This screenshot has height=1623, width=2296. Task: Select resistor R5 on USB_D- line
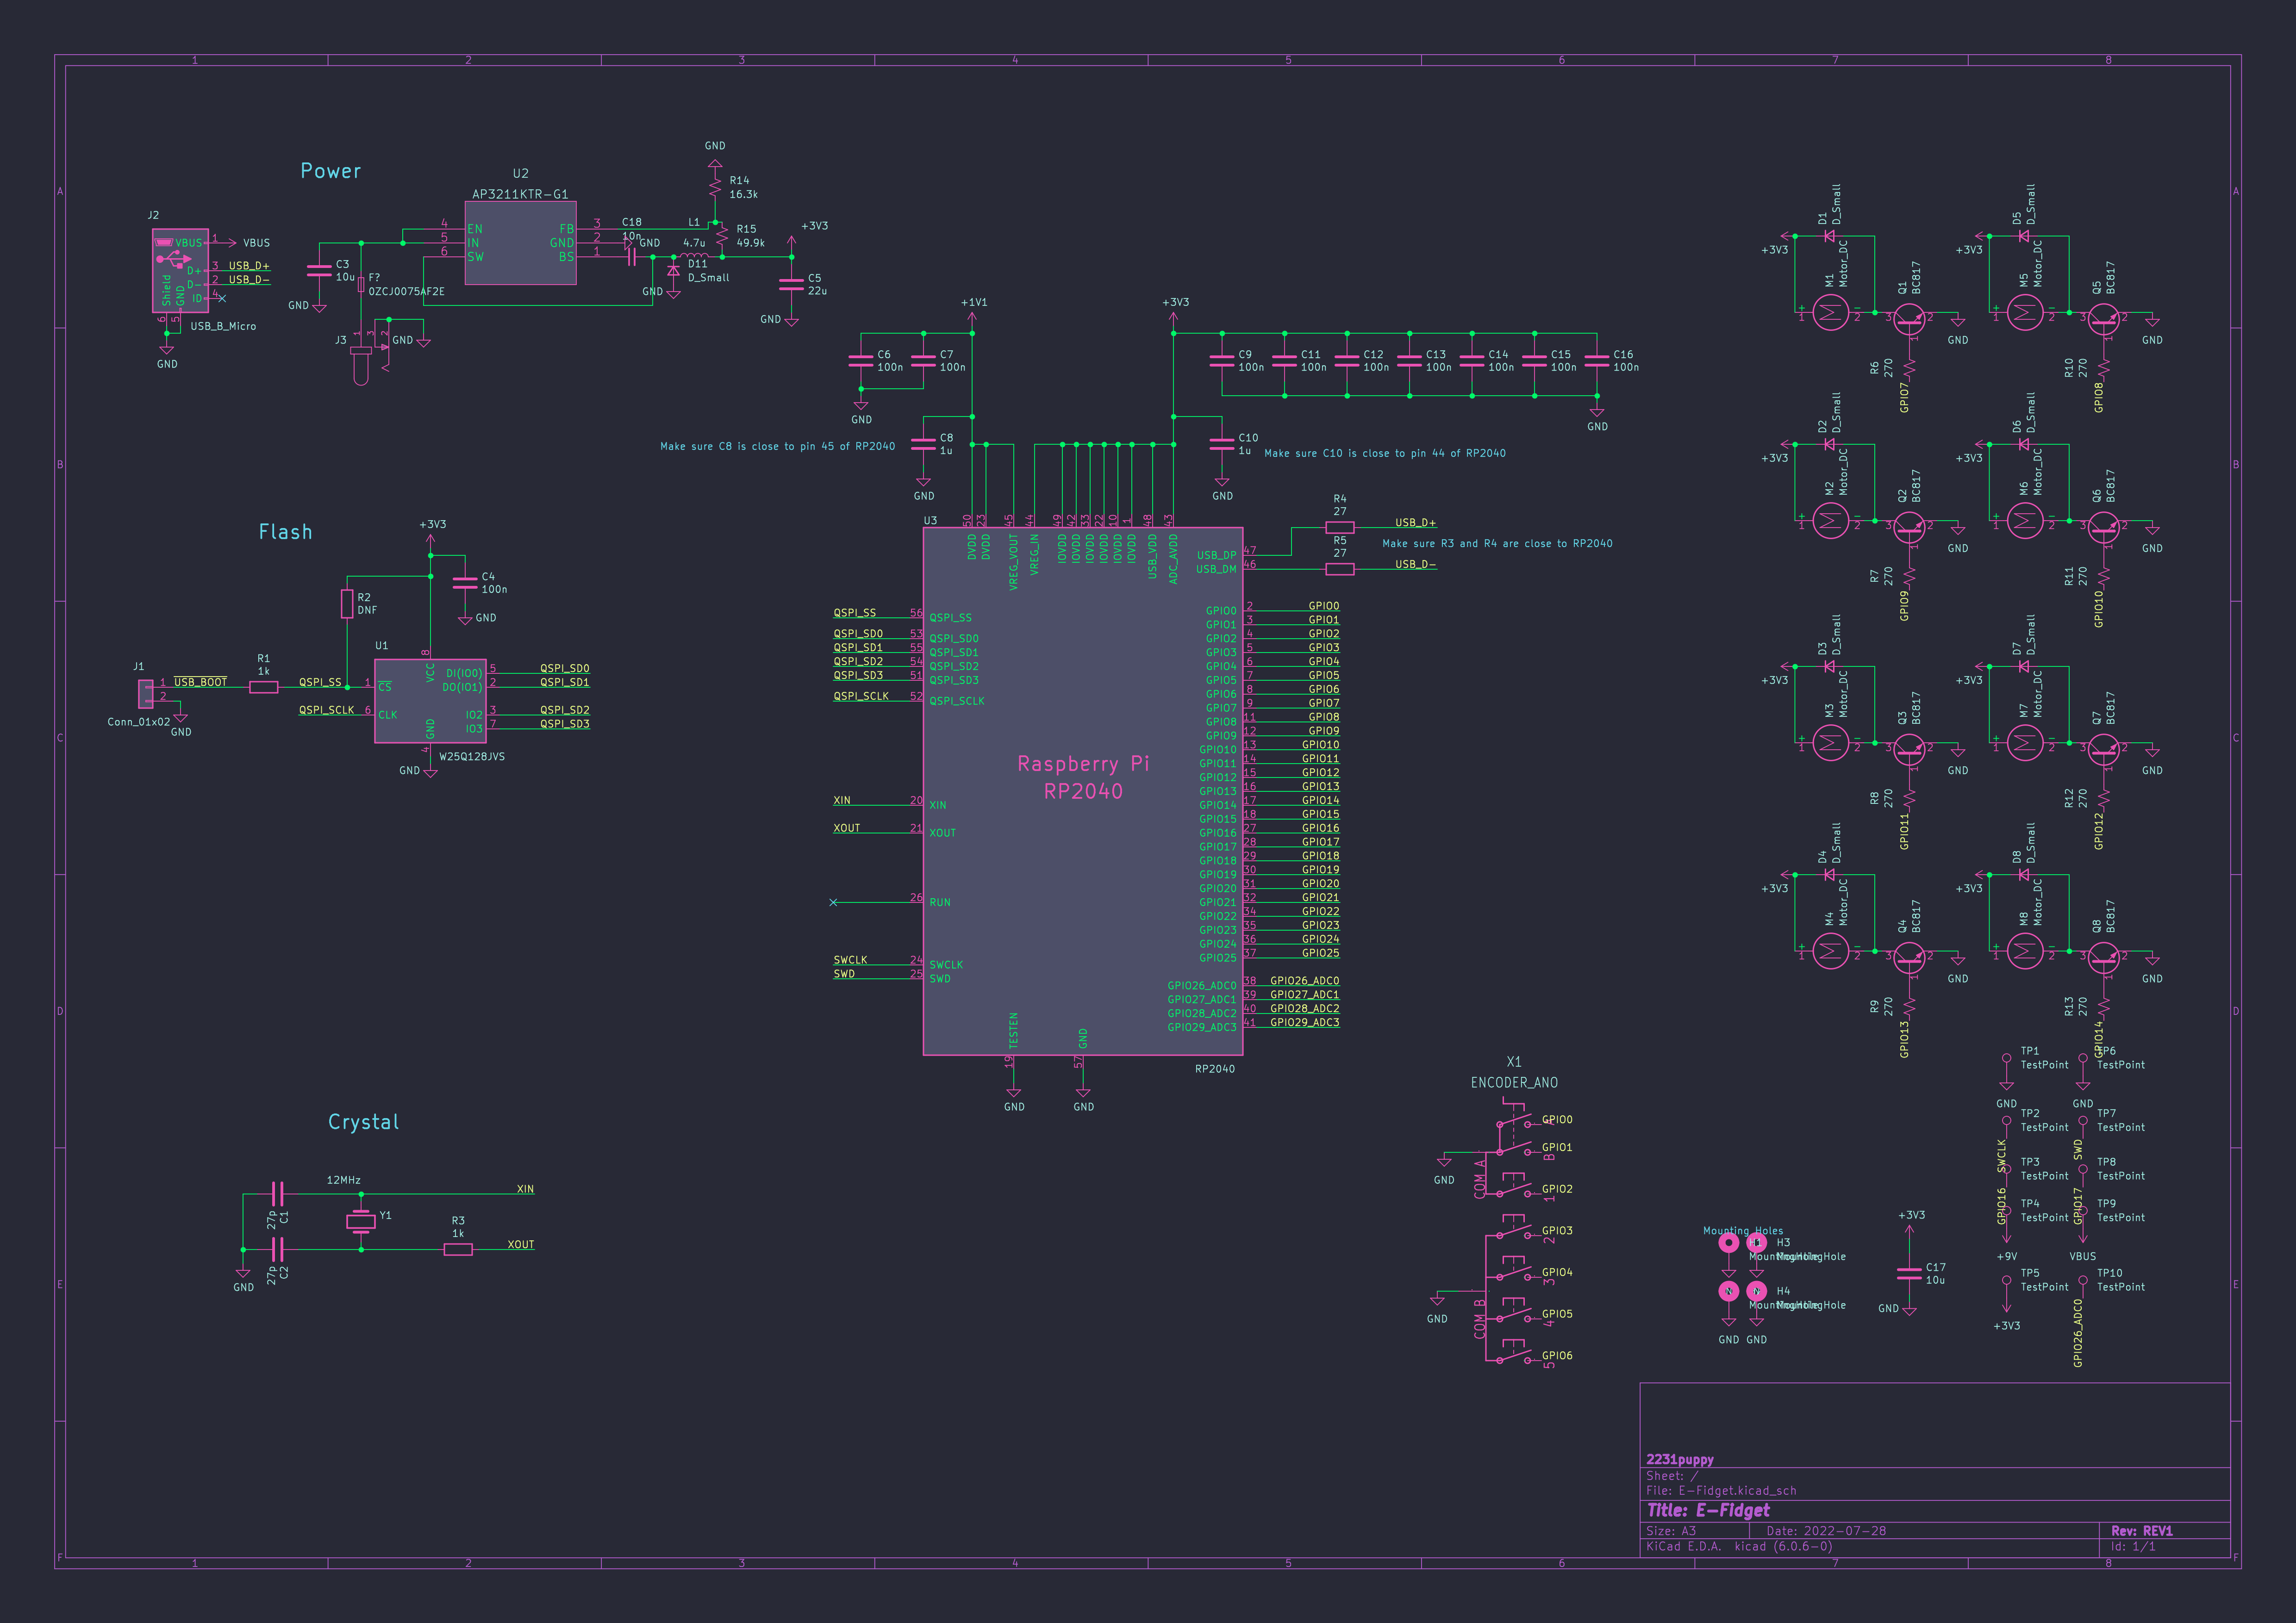pyautogui.click(x=1340, y=569)
